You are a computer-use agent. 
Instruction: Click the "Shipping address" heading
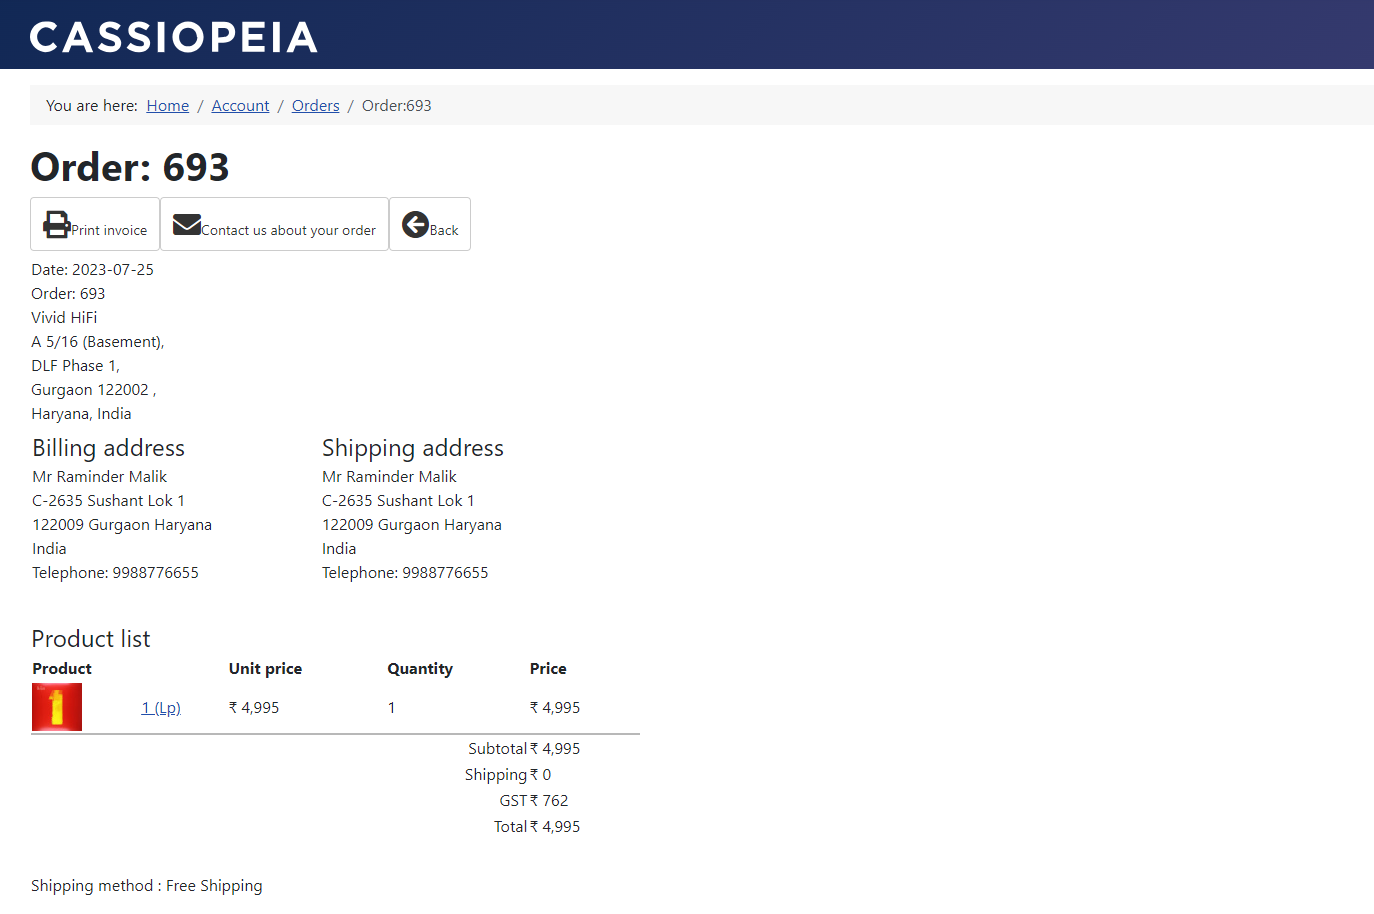pyautogui.click(x=413, y=448)
